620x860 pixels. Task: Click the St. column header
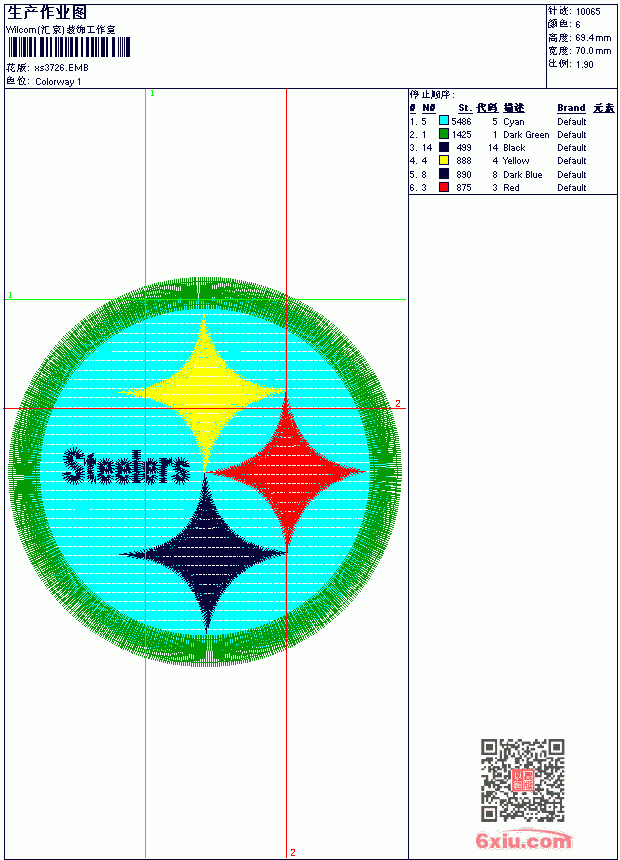pos(465,108)
